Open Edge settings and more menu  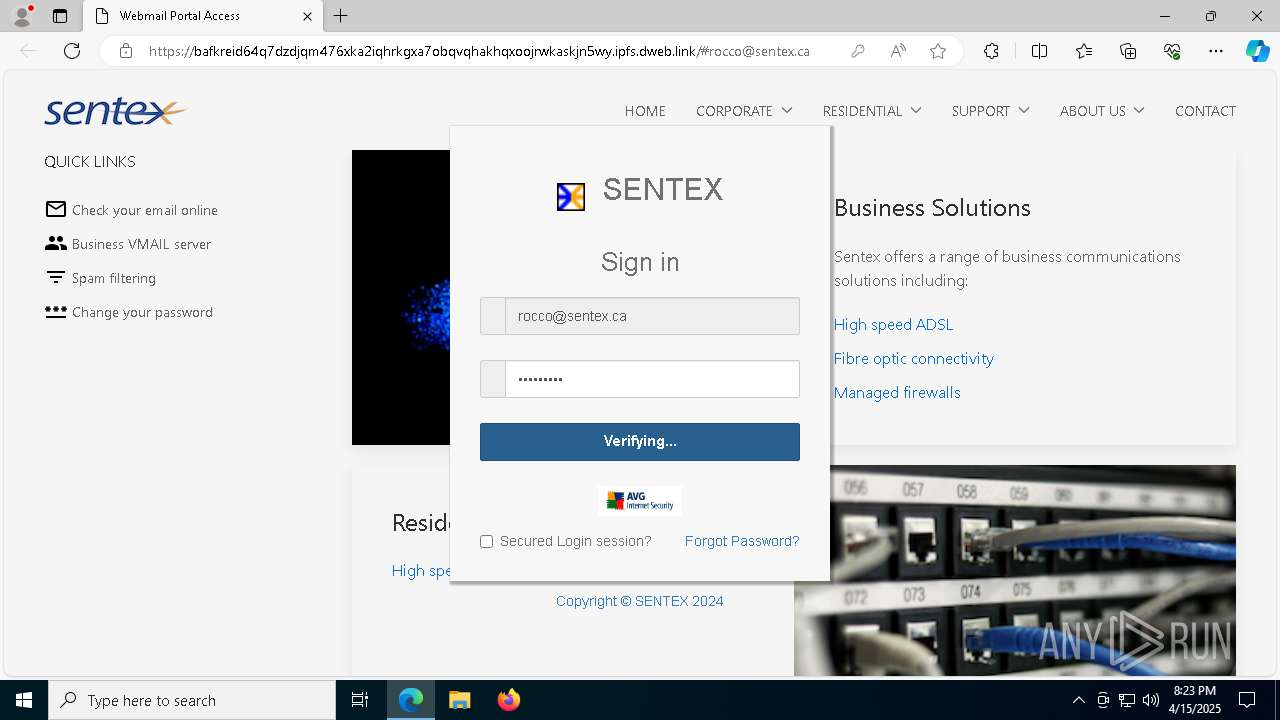pos(1216,51)
